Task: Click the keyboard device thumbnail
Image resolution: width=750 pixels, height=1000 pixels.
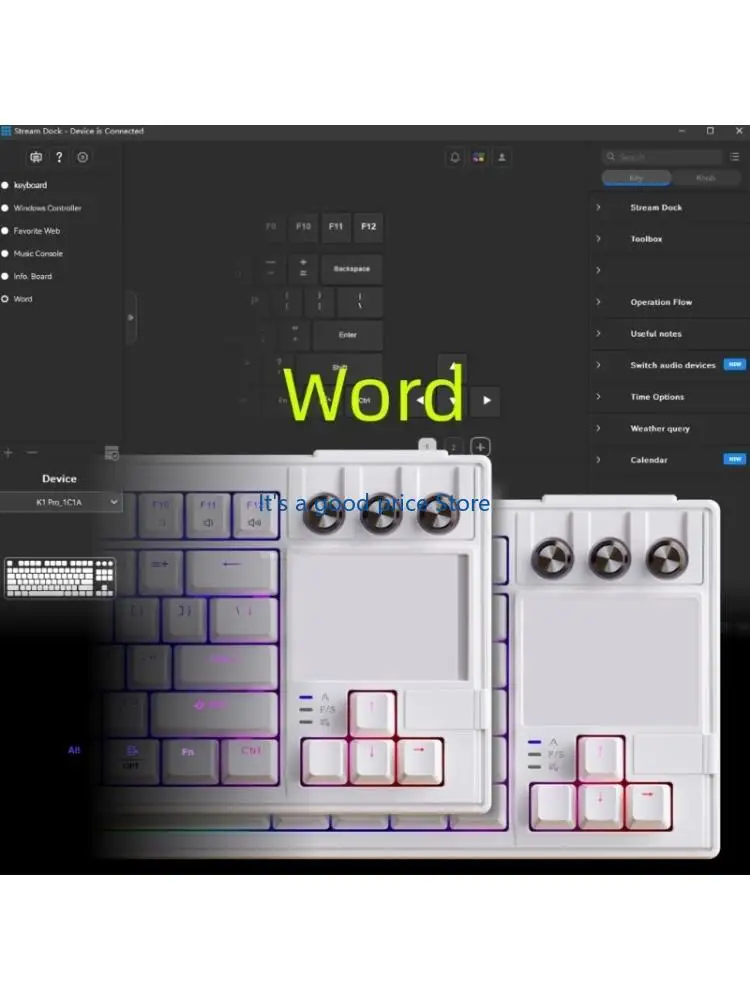Action: [x=60, y=578]
